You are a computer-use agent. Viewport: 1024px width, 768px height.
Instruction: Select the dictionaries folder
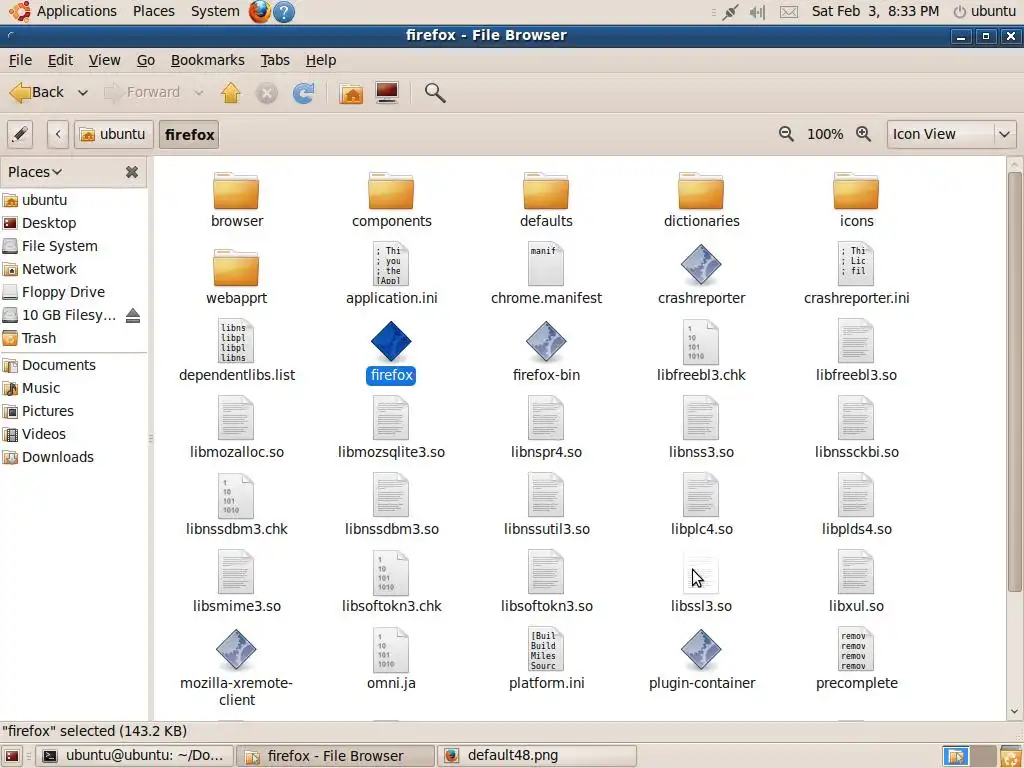click(701, 200)
